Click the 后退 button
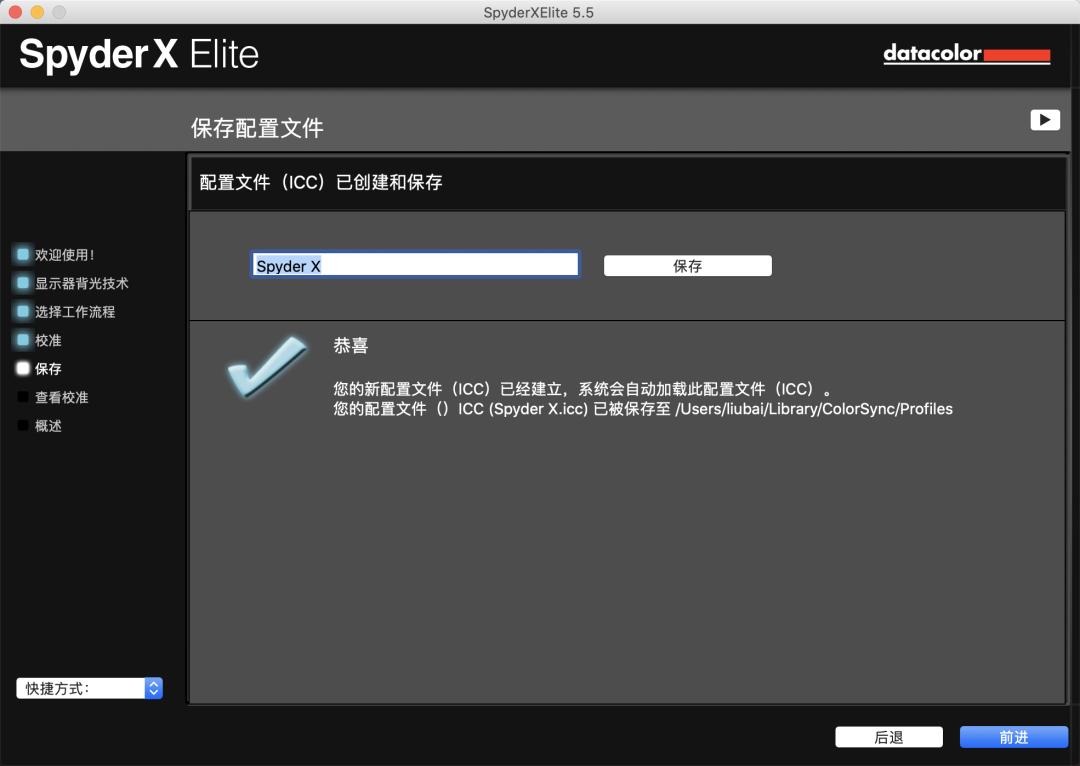This screenshot has height=766, width=1080. 889,737
